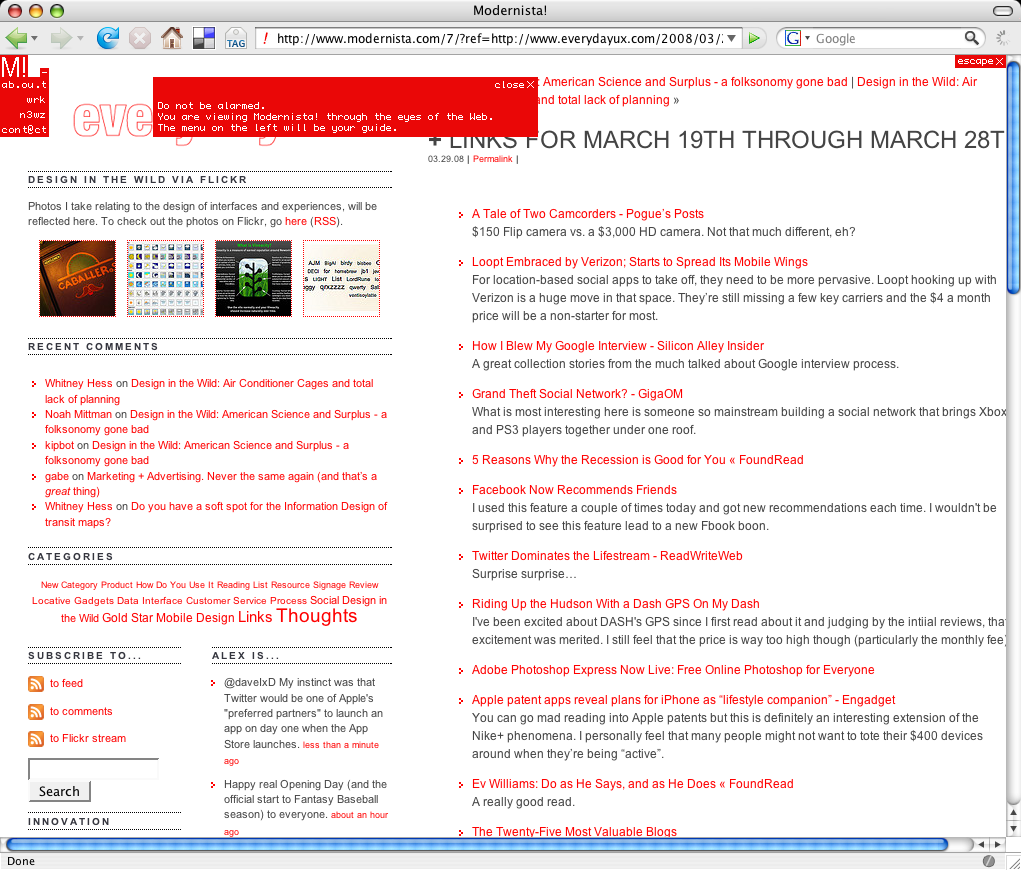Click the Search button in the sidebar
The image size is (1021, 870).
click(x=59, y=791)
